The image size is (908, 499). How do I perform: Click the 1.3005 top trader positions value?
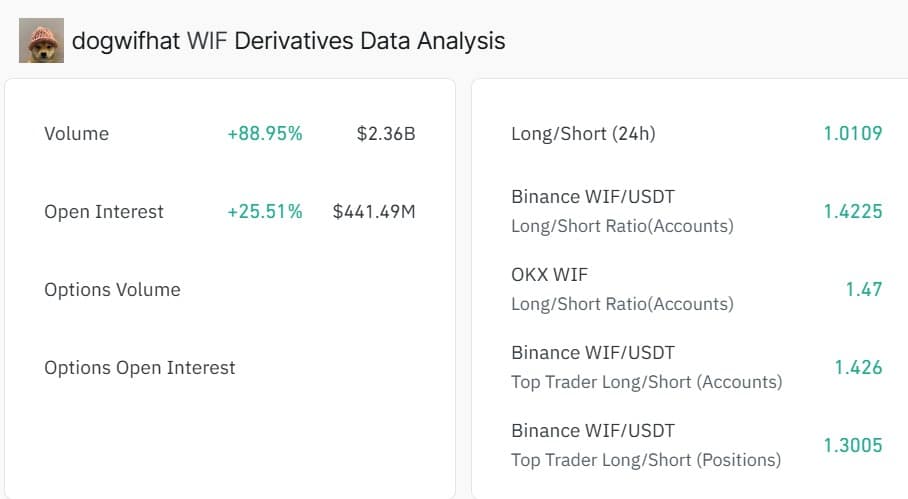[852, 445]
